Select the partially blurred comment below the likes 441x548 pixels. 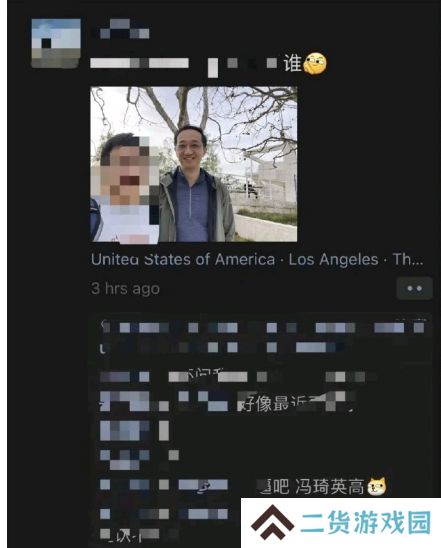point(232,376)
